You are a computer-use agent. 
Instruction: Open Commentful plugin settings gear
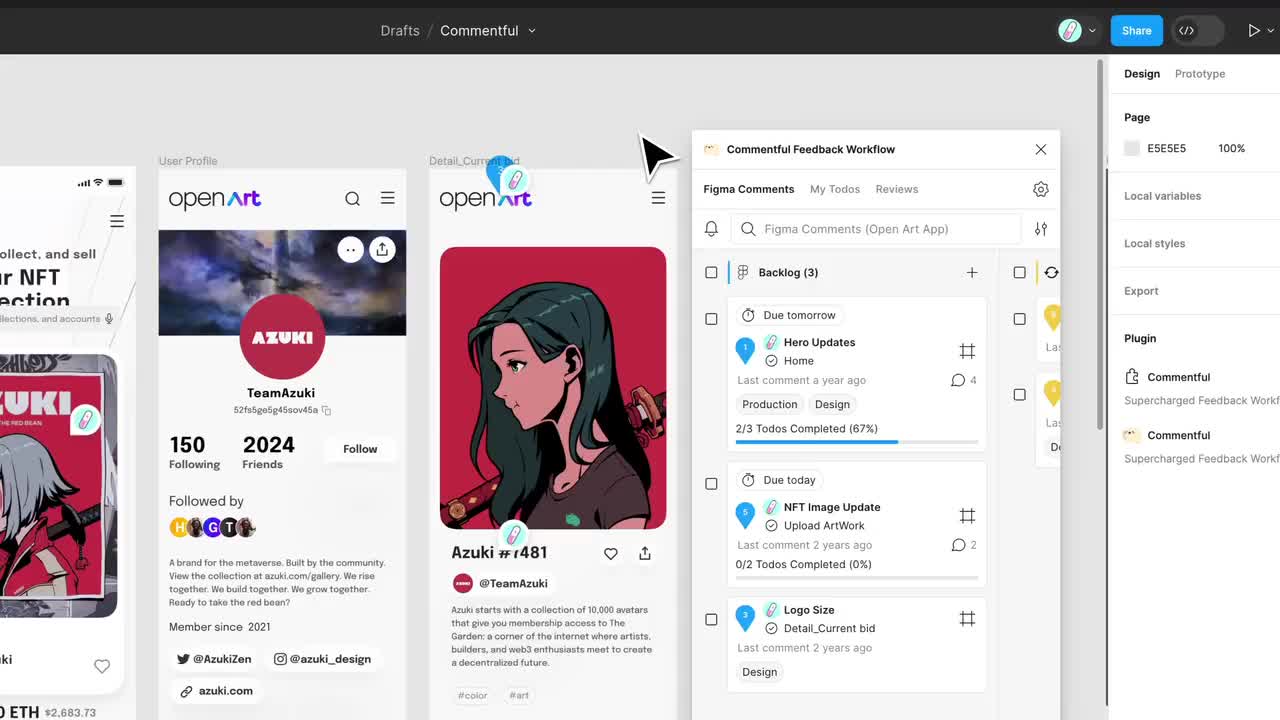(1040, 189)
